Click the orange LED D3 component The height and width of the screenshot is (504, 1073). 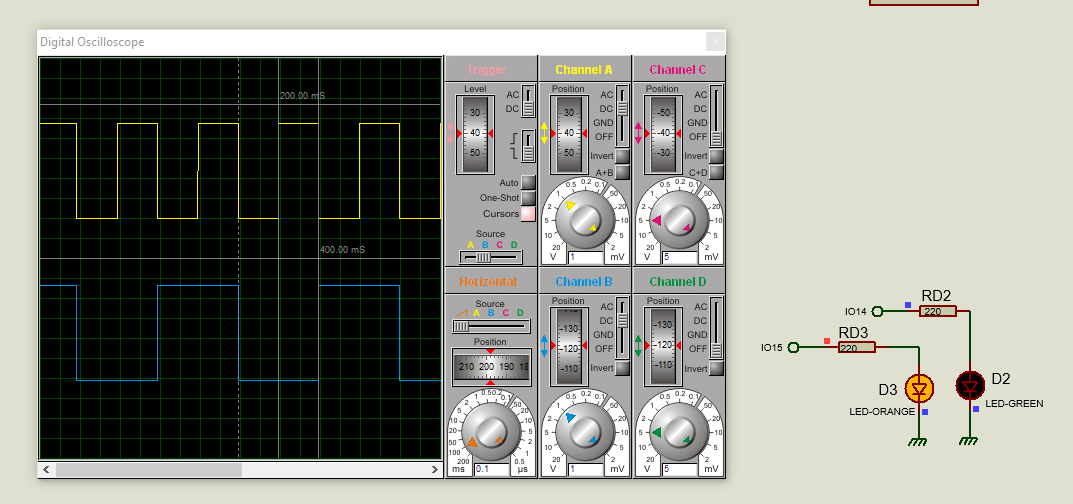click(x=918, y=388)
